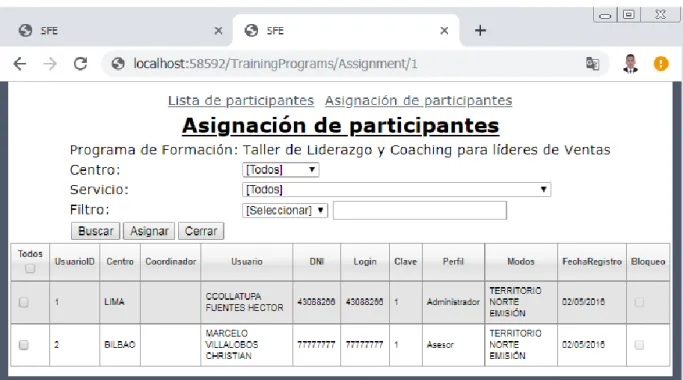Select checkbox for CCOLLATUPA FUENTES HECTOR row

(24, 302)
